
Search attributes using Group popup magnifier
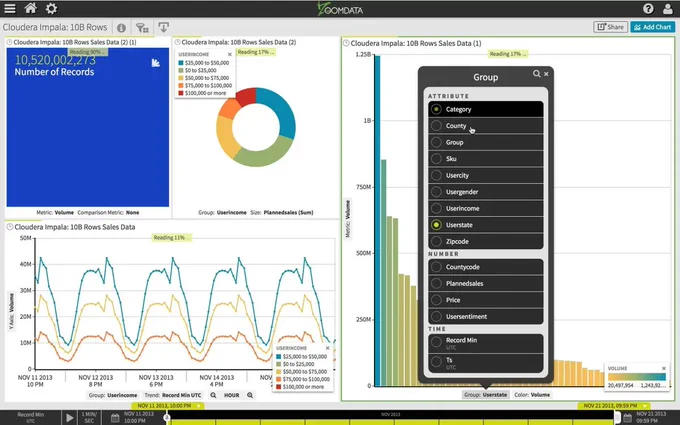(x=536, y=74)
